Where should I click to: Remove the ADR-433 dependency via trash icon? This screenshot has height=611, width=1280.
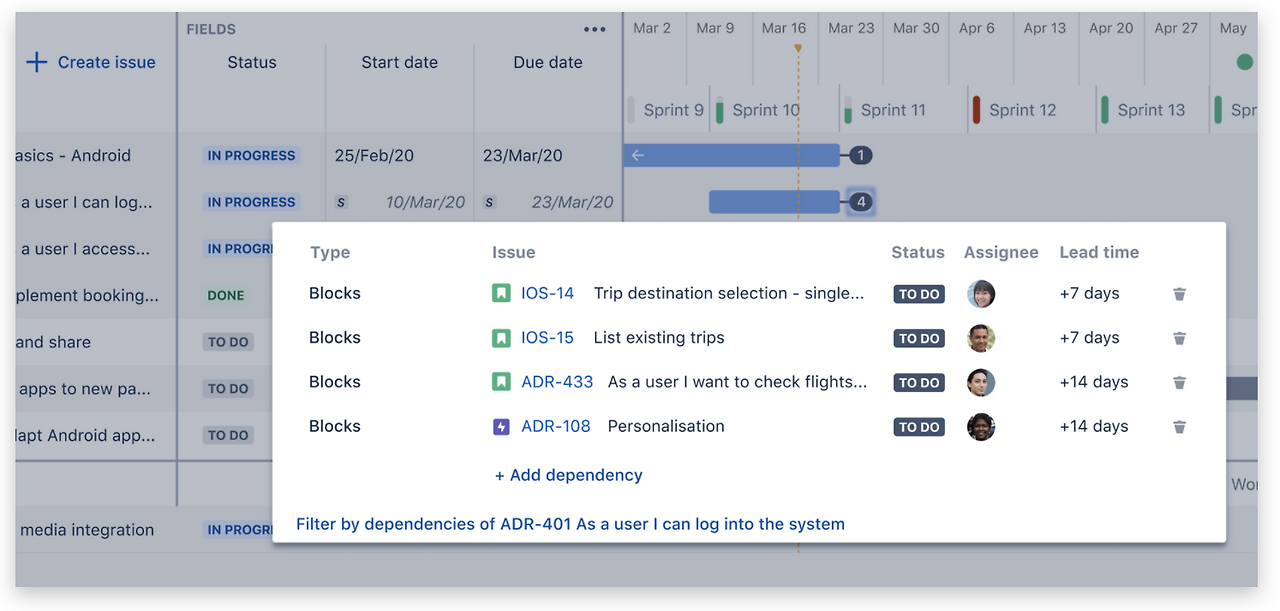point(1179,382)
